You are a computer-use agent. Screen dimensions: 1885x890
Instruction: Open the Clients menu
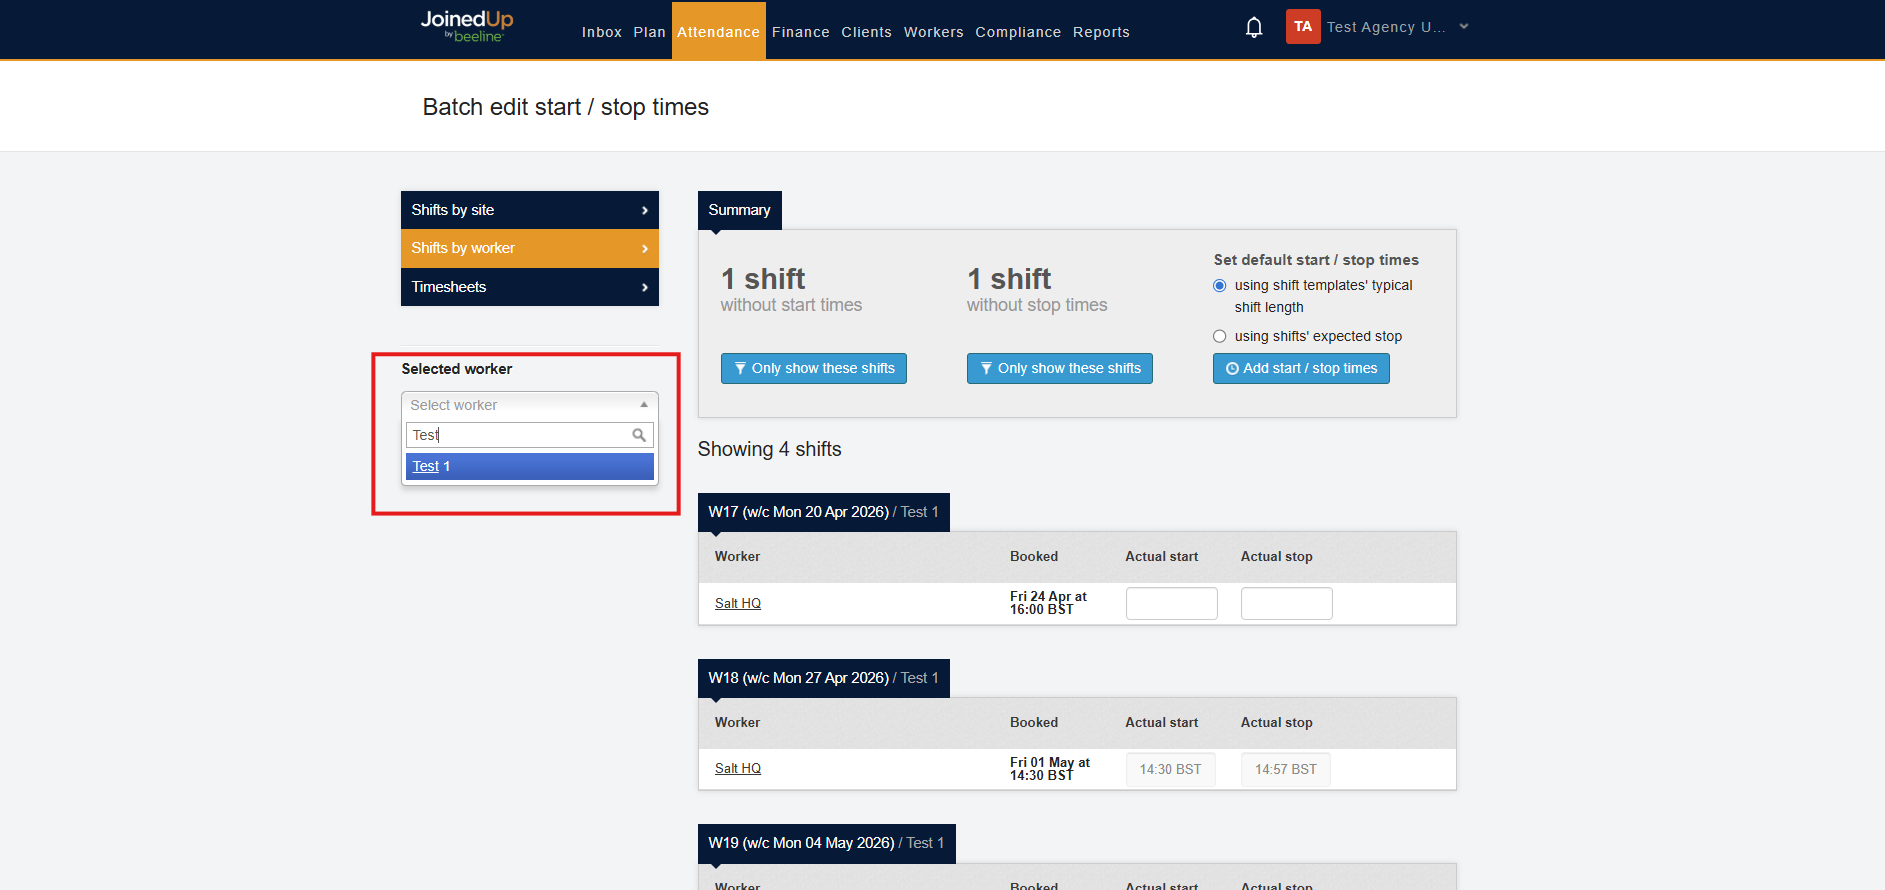pos(866,32)
